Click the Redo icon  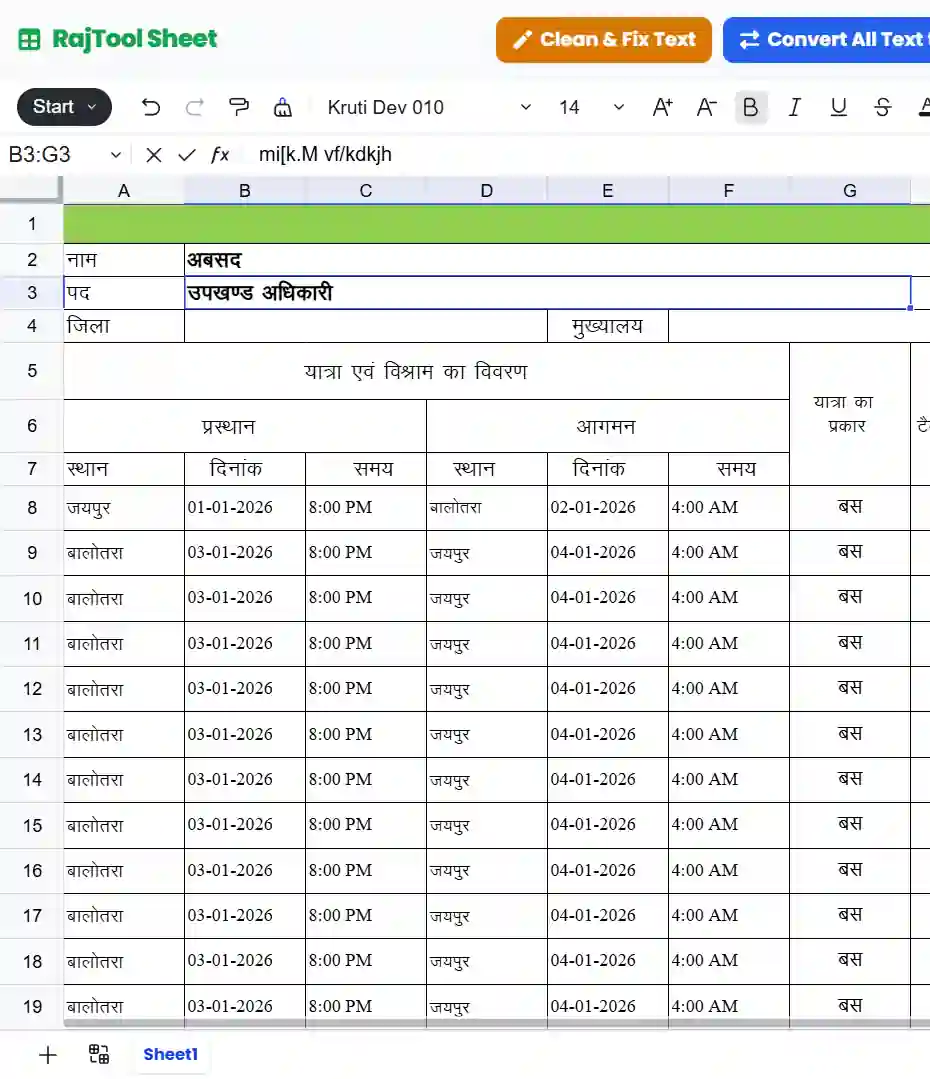click(x=193, y=107)
